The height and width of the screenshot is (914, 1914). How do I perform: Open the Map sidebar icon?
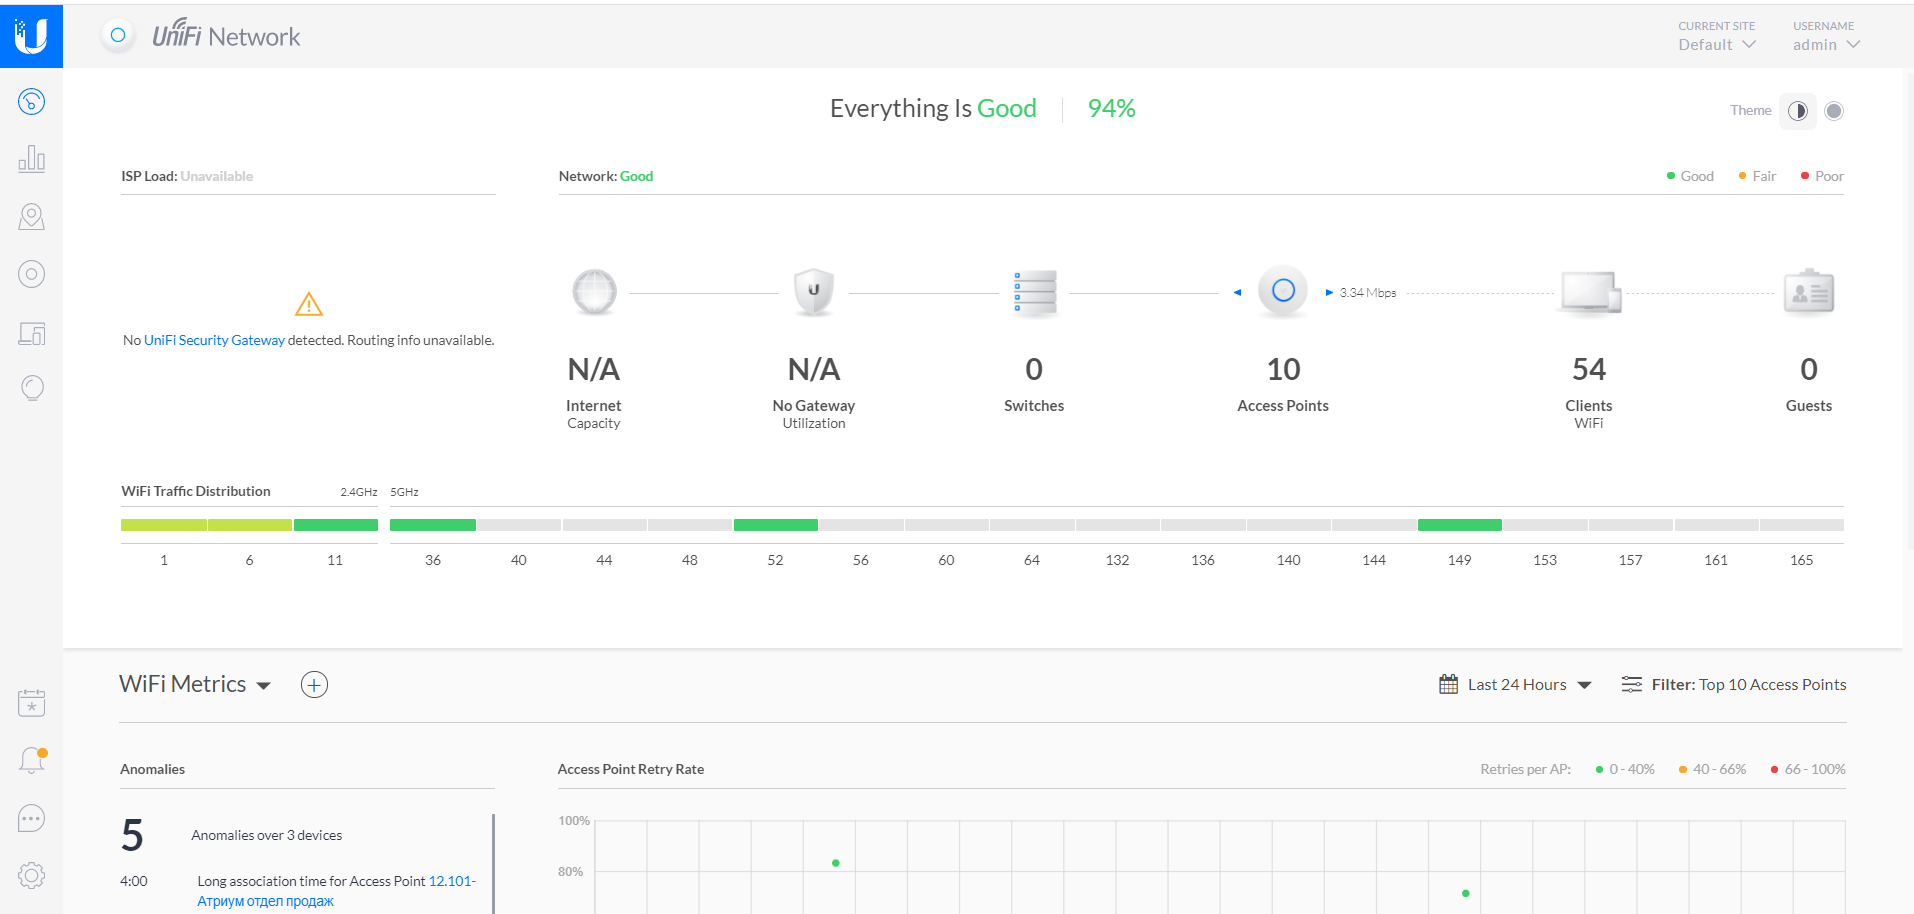click(32, 217)
